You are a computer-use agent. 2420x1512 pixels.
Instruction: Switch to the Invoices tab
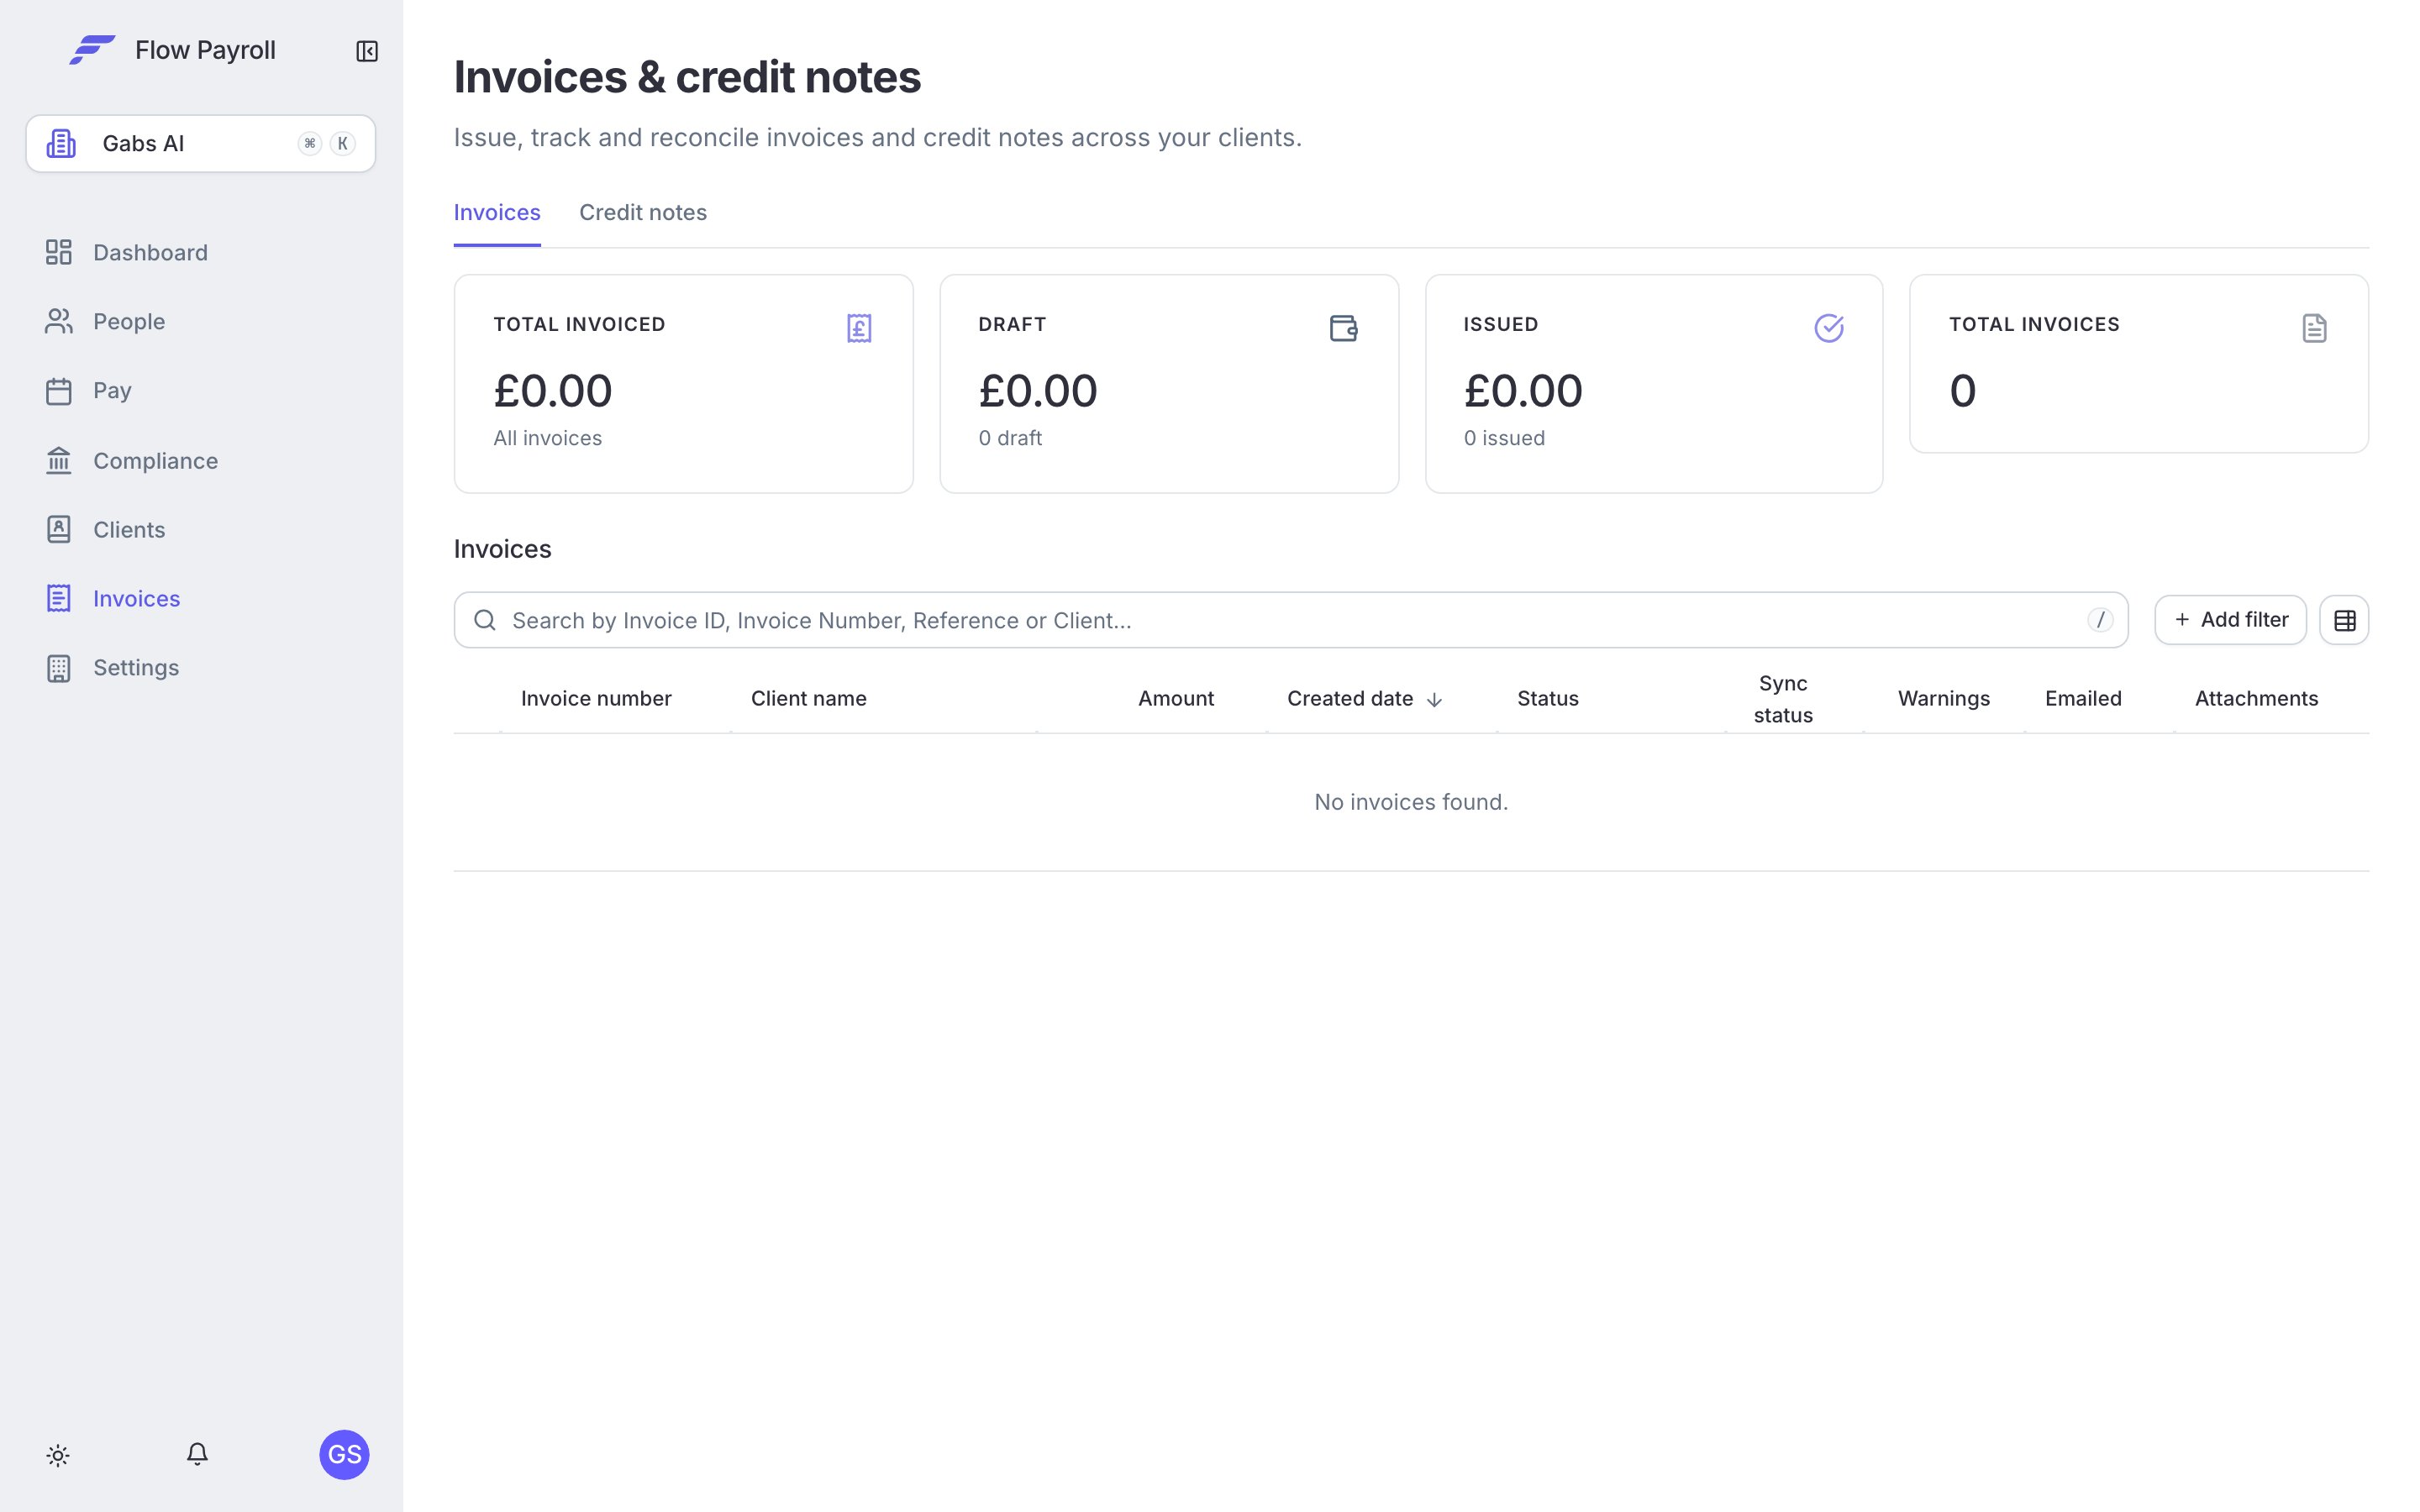[x=497, y=212]
